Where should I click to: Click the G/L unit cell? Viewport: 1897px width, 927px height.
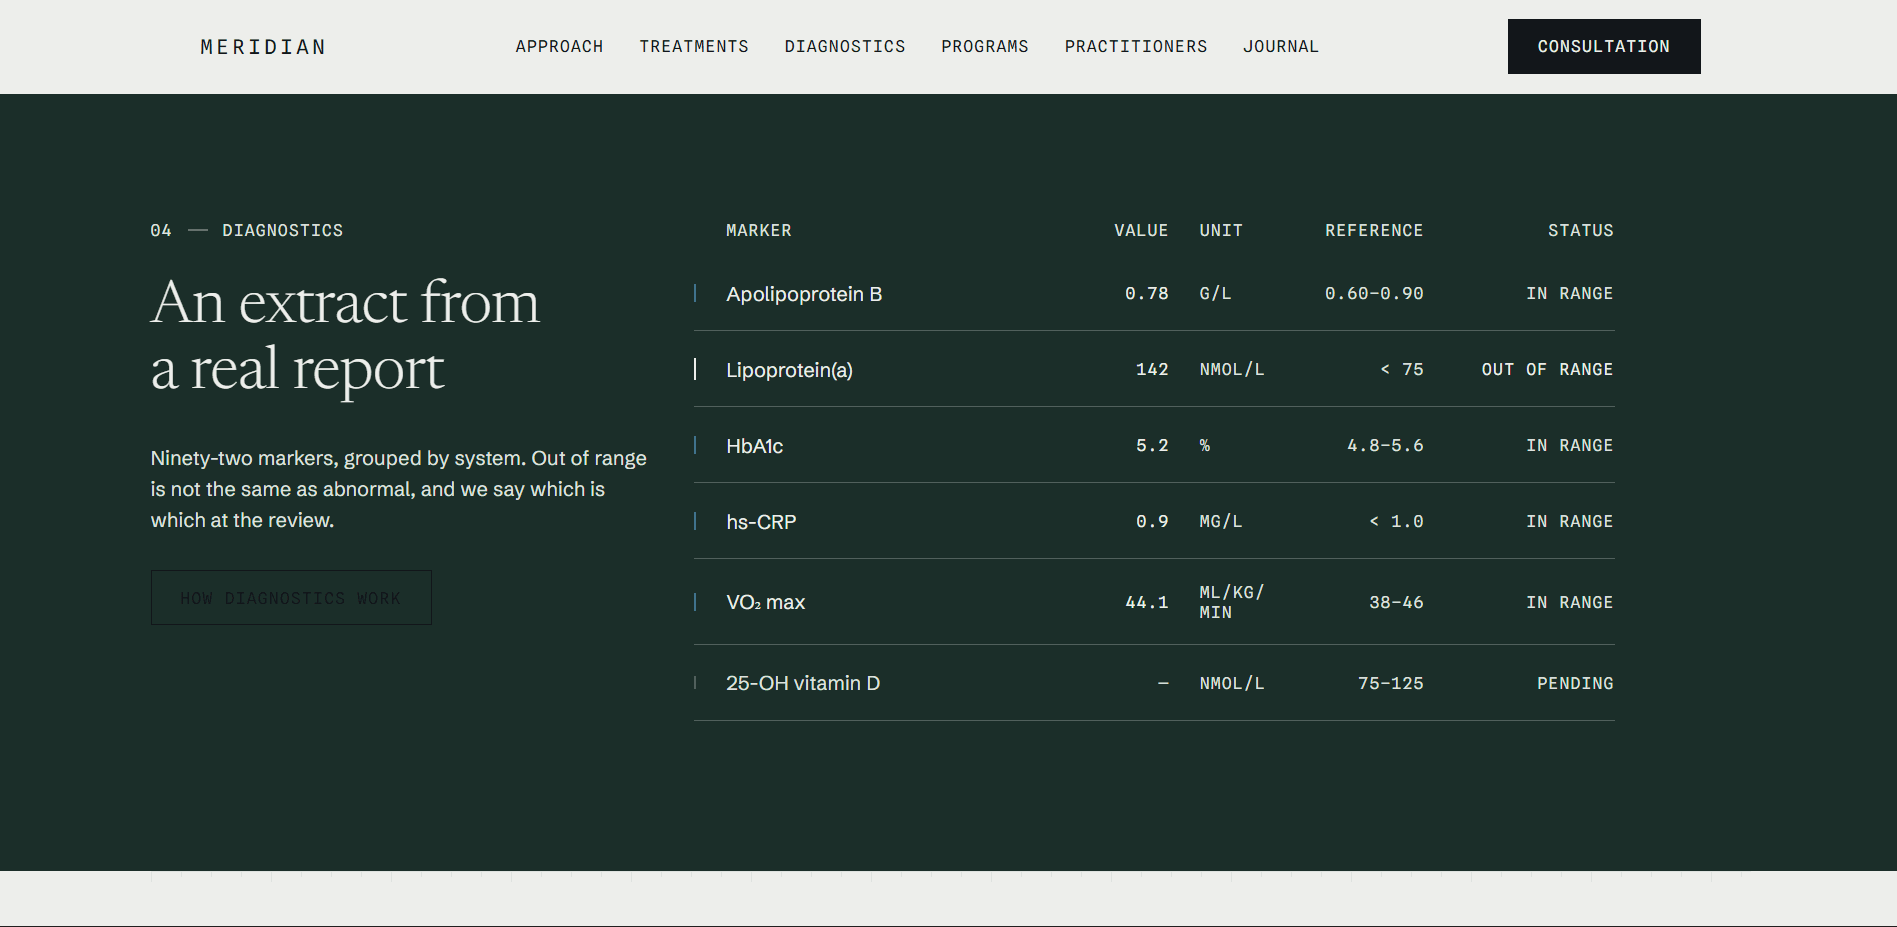pyautogui.click(x=1215, y=294)
